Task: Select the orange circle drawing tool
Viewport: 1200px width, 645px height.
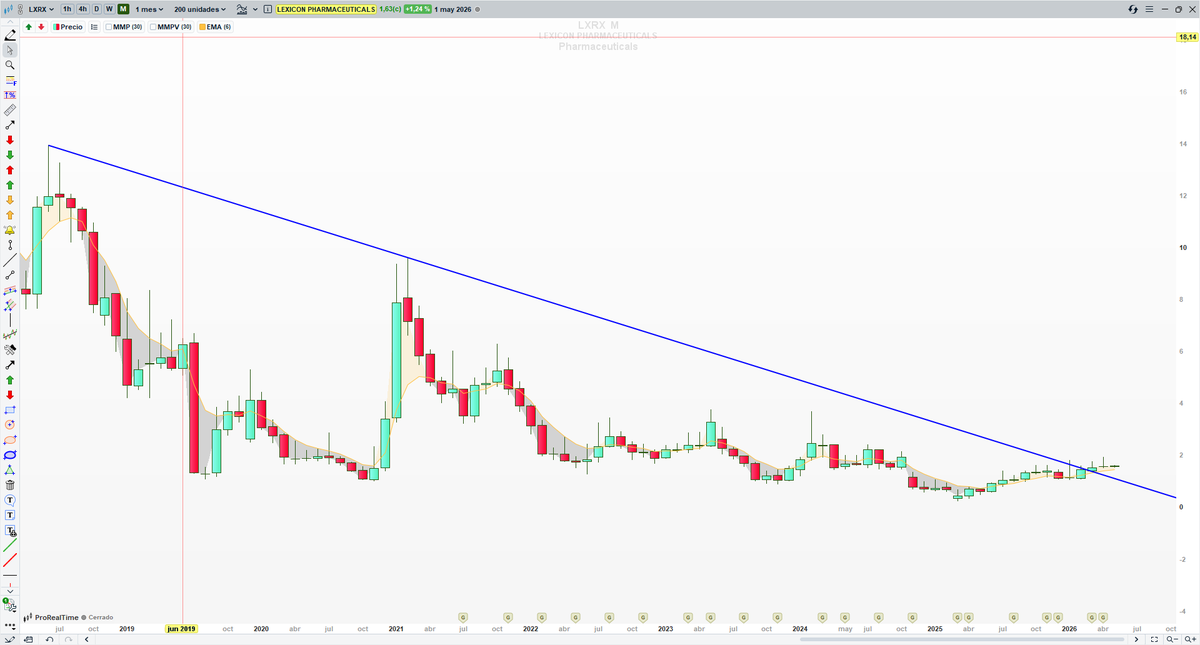Action: (x=10, y=425)
